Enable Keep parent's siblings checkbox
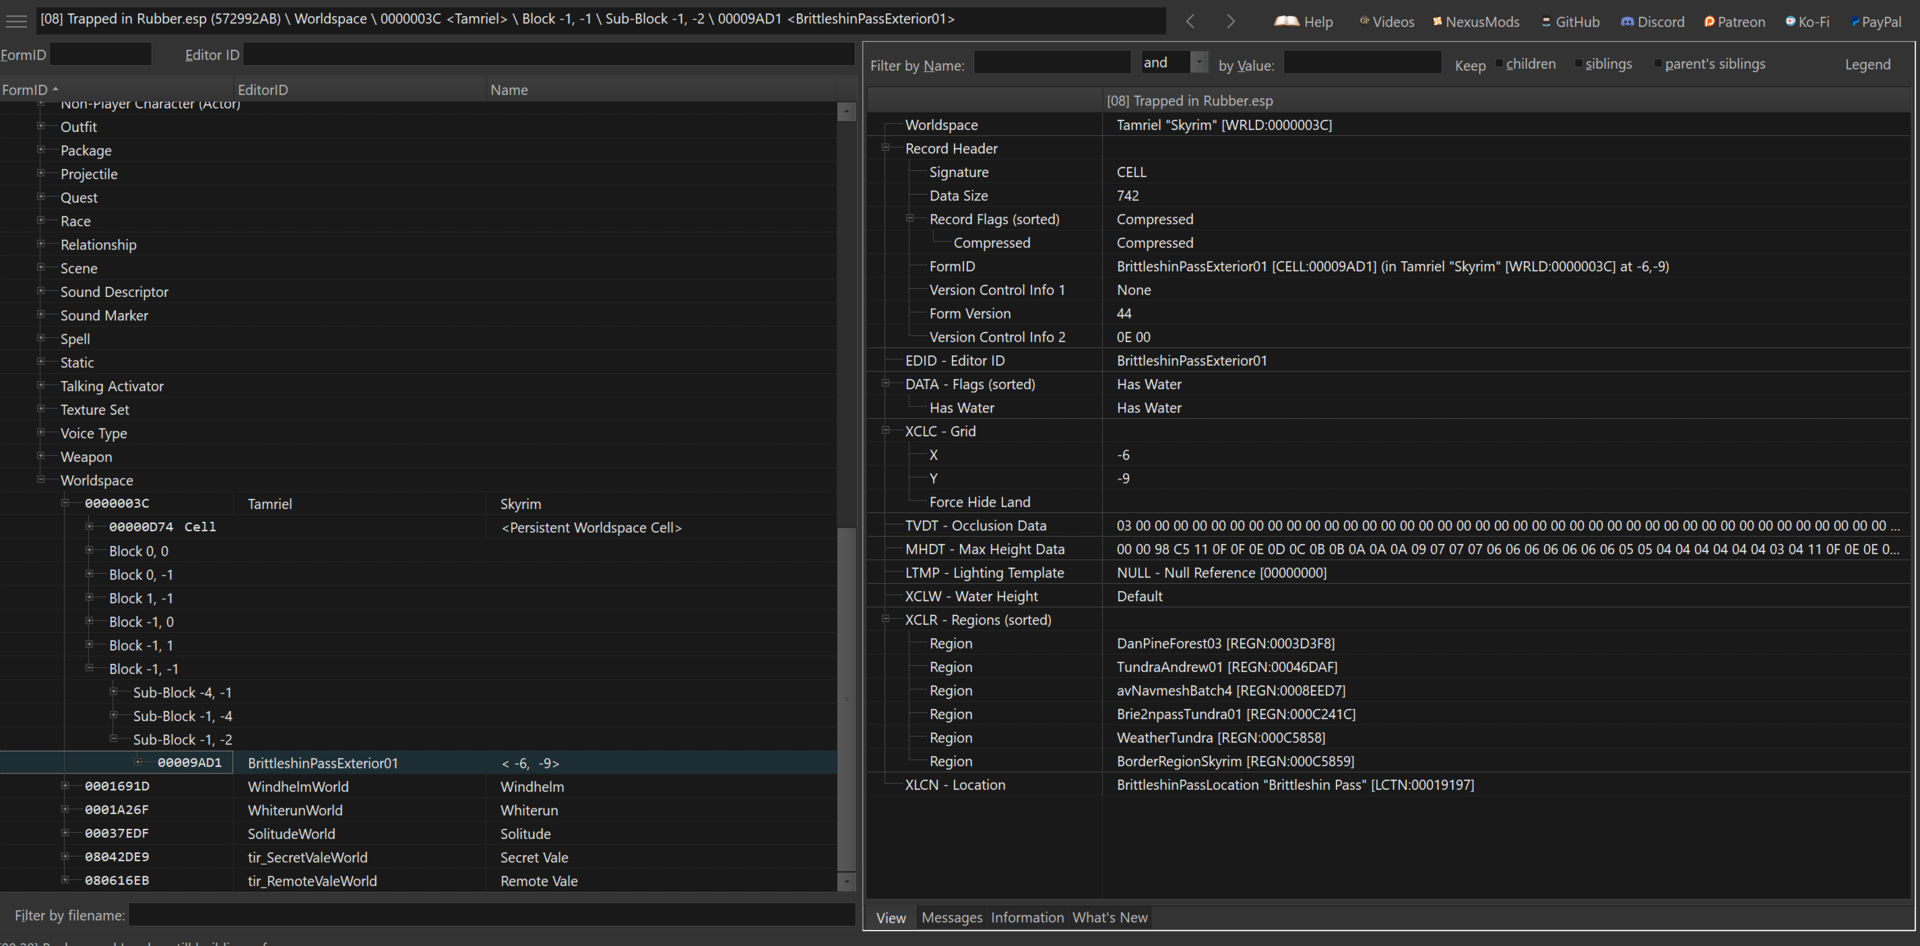The width and height of the screenshot is (1920, 946). (x=1658, y=64)
